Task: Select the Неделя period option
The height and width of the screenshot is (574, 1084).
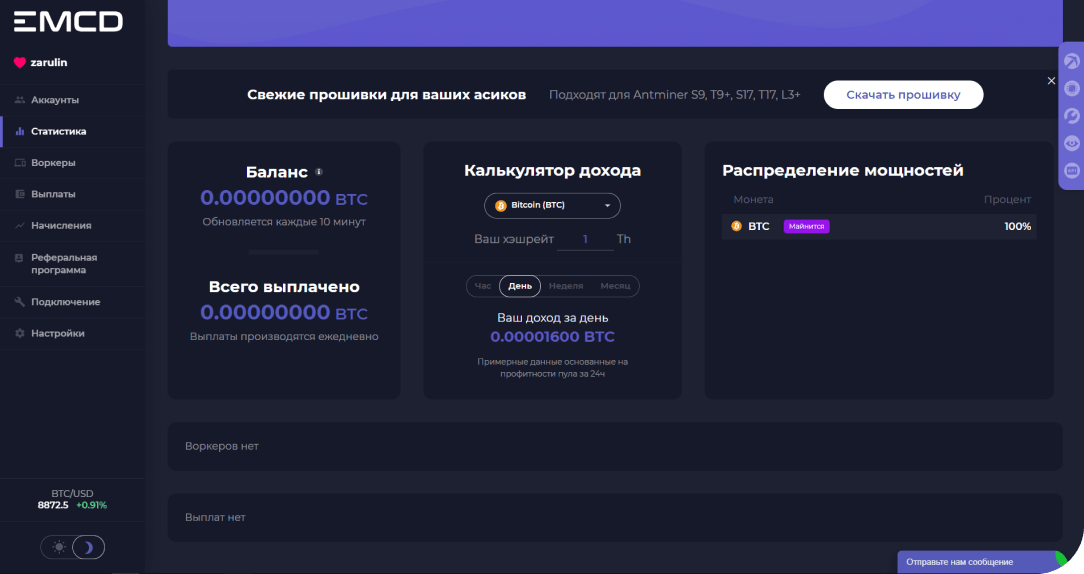Action: click(x=566, y=286)
